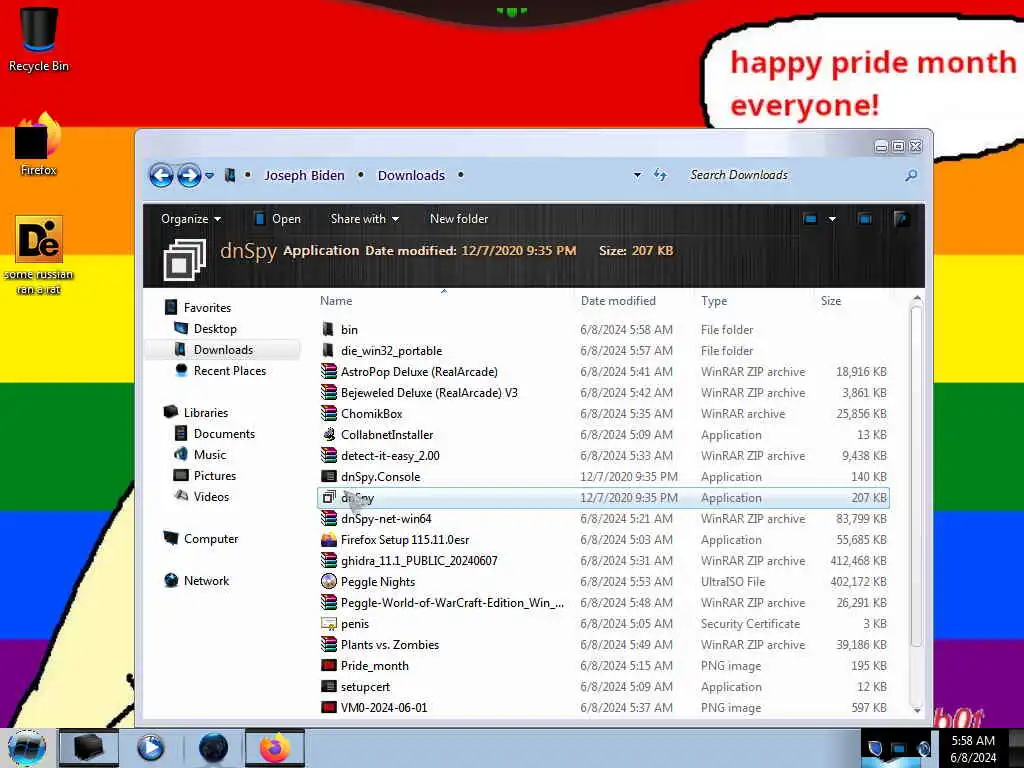Select Libraries in the navigation pane
Viewport: 1024px width, 768px height.
196,413
